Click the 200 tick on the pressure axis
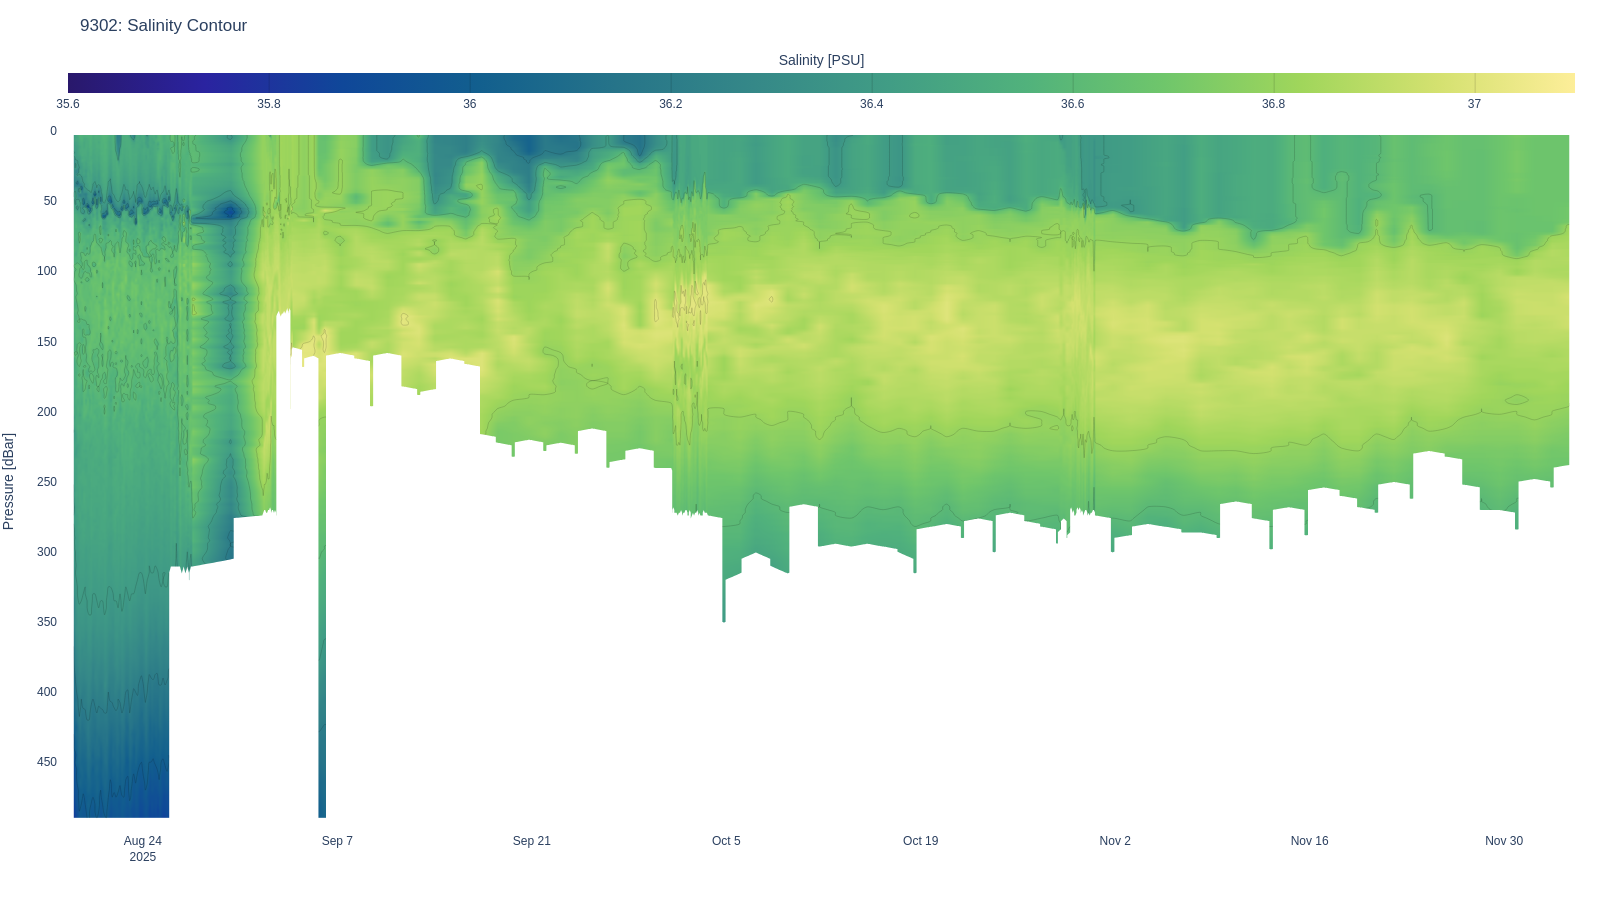Image resolution: width=1600 pixels, height=900 pixels. point(47,412)
